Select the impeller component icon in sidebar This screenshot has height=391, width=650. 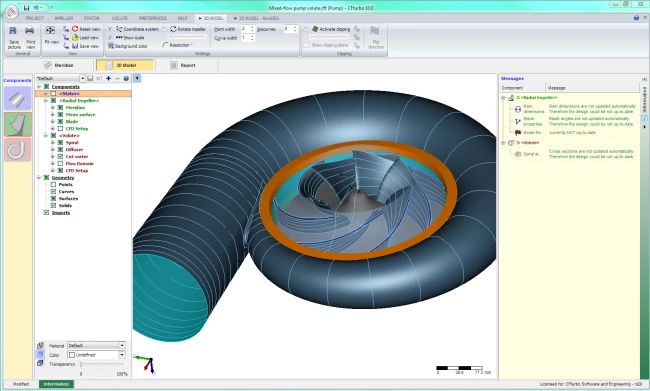click(x=17, y=124)
